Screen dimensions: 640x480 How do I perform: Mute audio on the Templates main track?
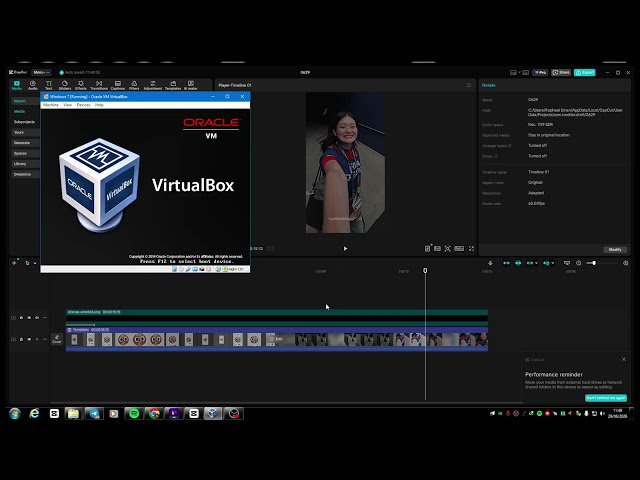[37, 339]
